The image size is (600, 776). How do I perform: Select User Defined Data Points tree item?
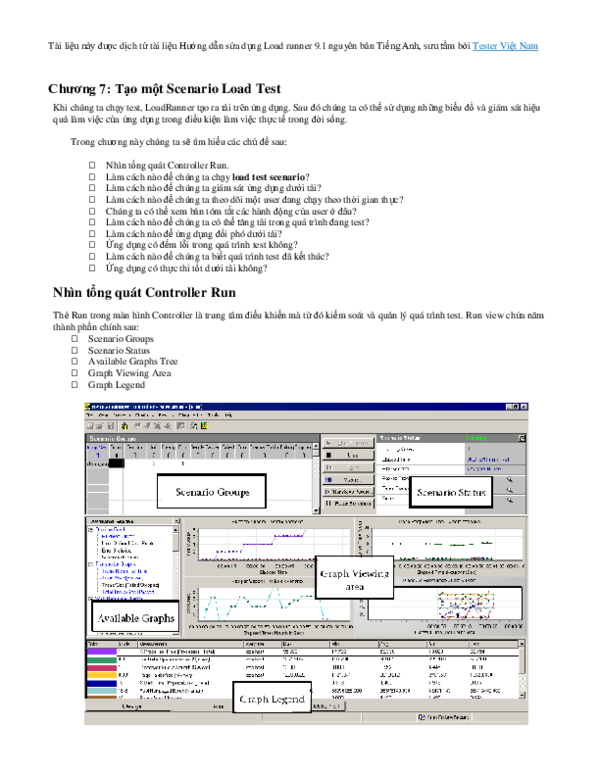(x=127, y=543)
